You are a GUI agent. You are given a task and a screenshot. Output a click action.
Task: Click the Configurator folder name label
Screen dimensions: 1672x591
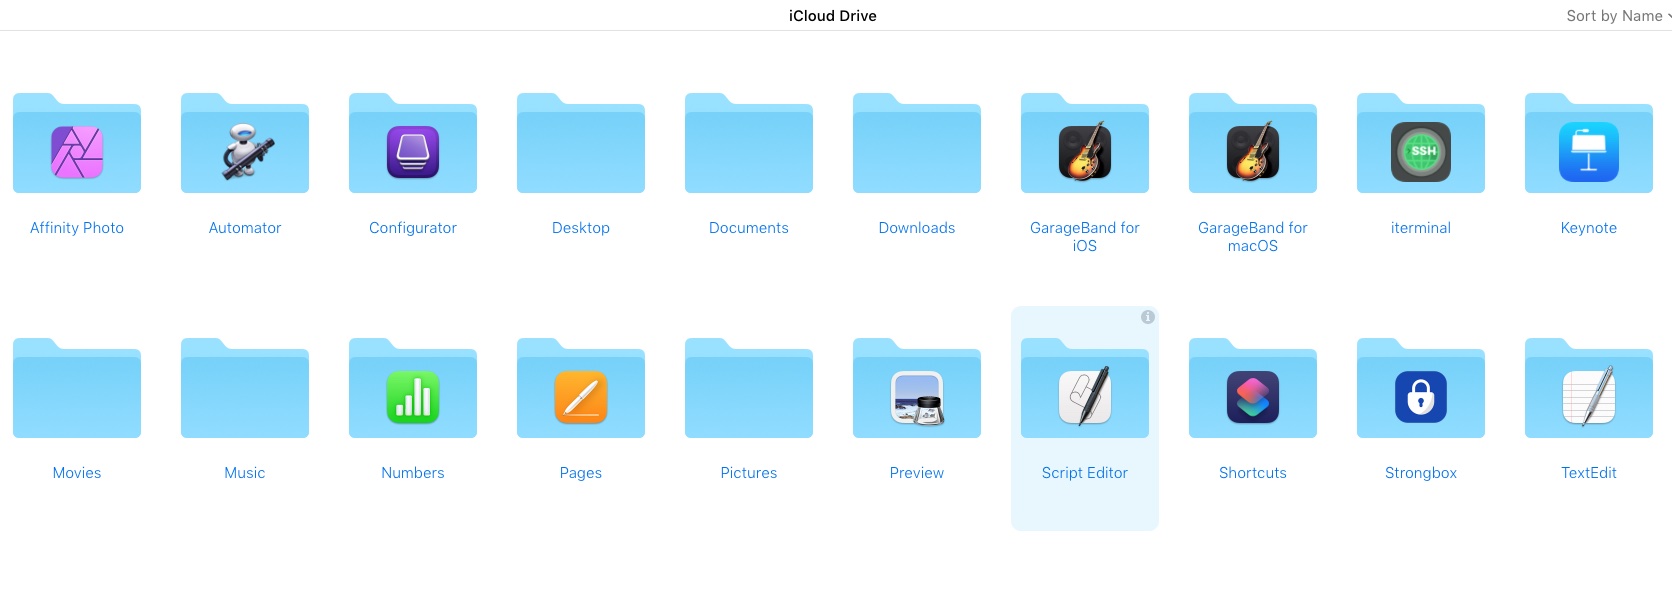(413, 228)
